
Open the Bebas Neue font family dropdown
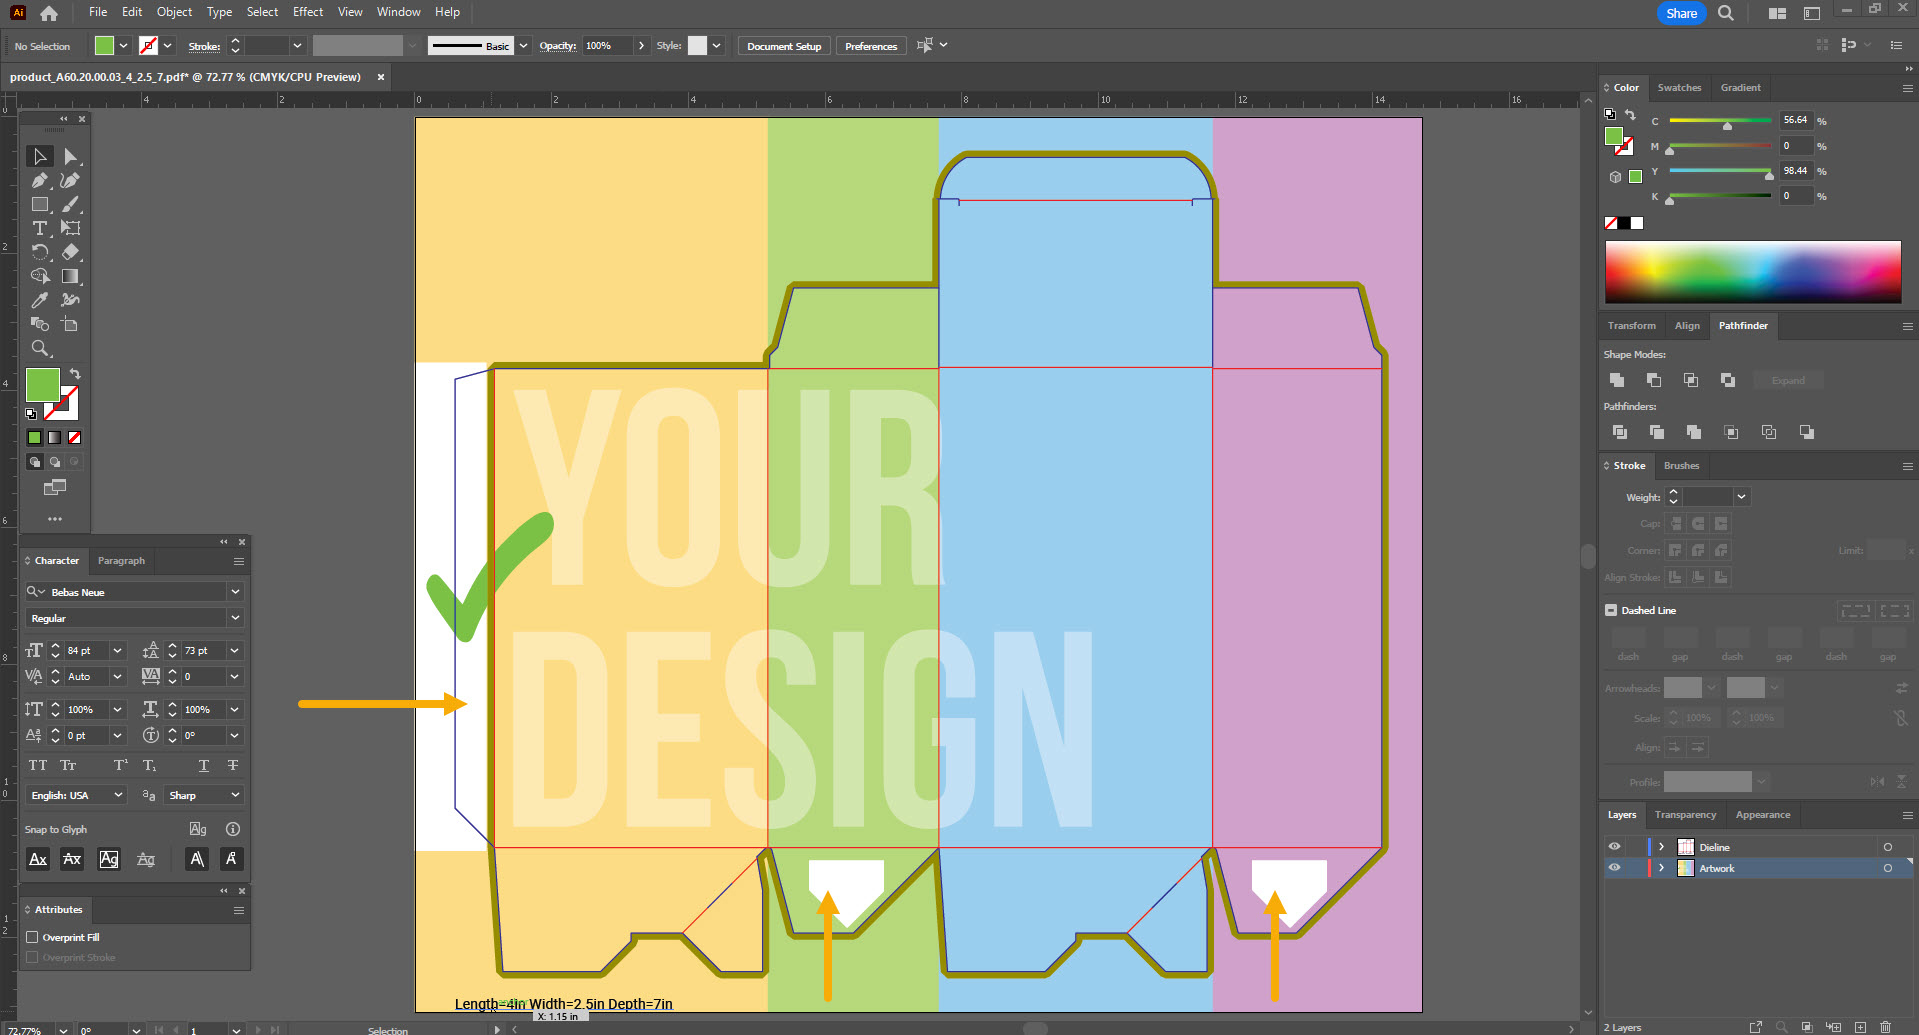235,592
